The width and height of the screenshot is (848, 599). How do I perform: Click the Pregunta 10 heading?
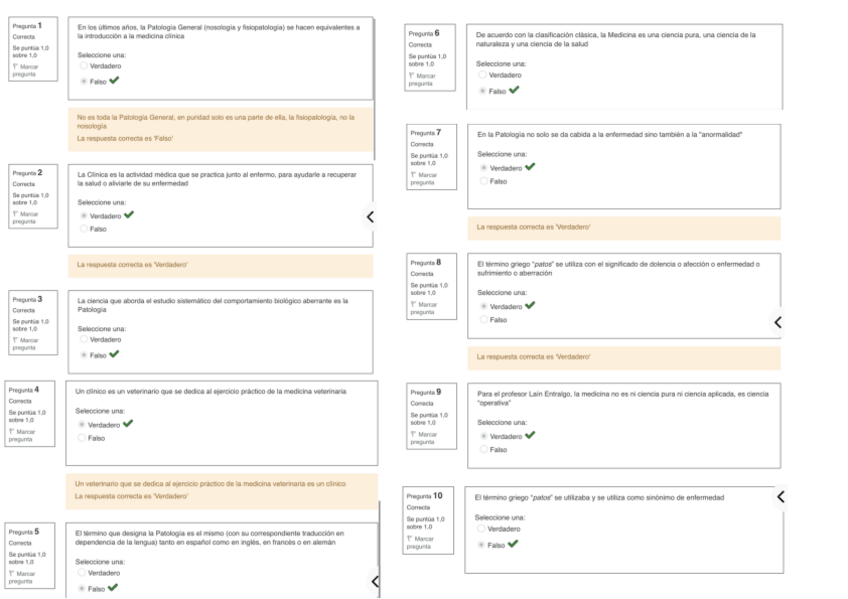[x=425, y=496]
